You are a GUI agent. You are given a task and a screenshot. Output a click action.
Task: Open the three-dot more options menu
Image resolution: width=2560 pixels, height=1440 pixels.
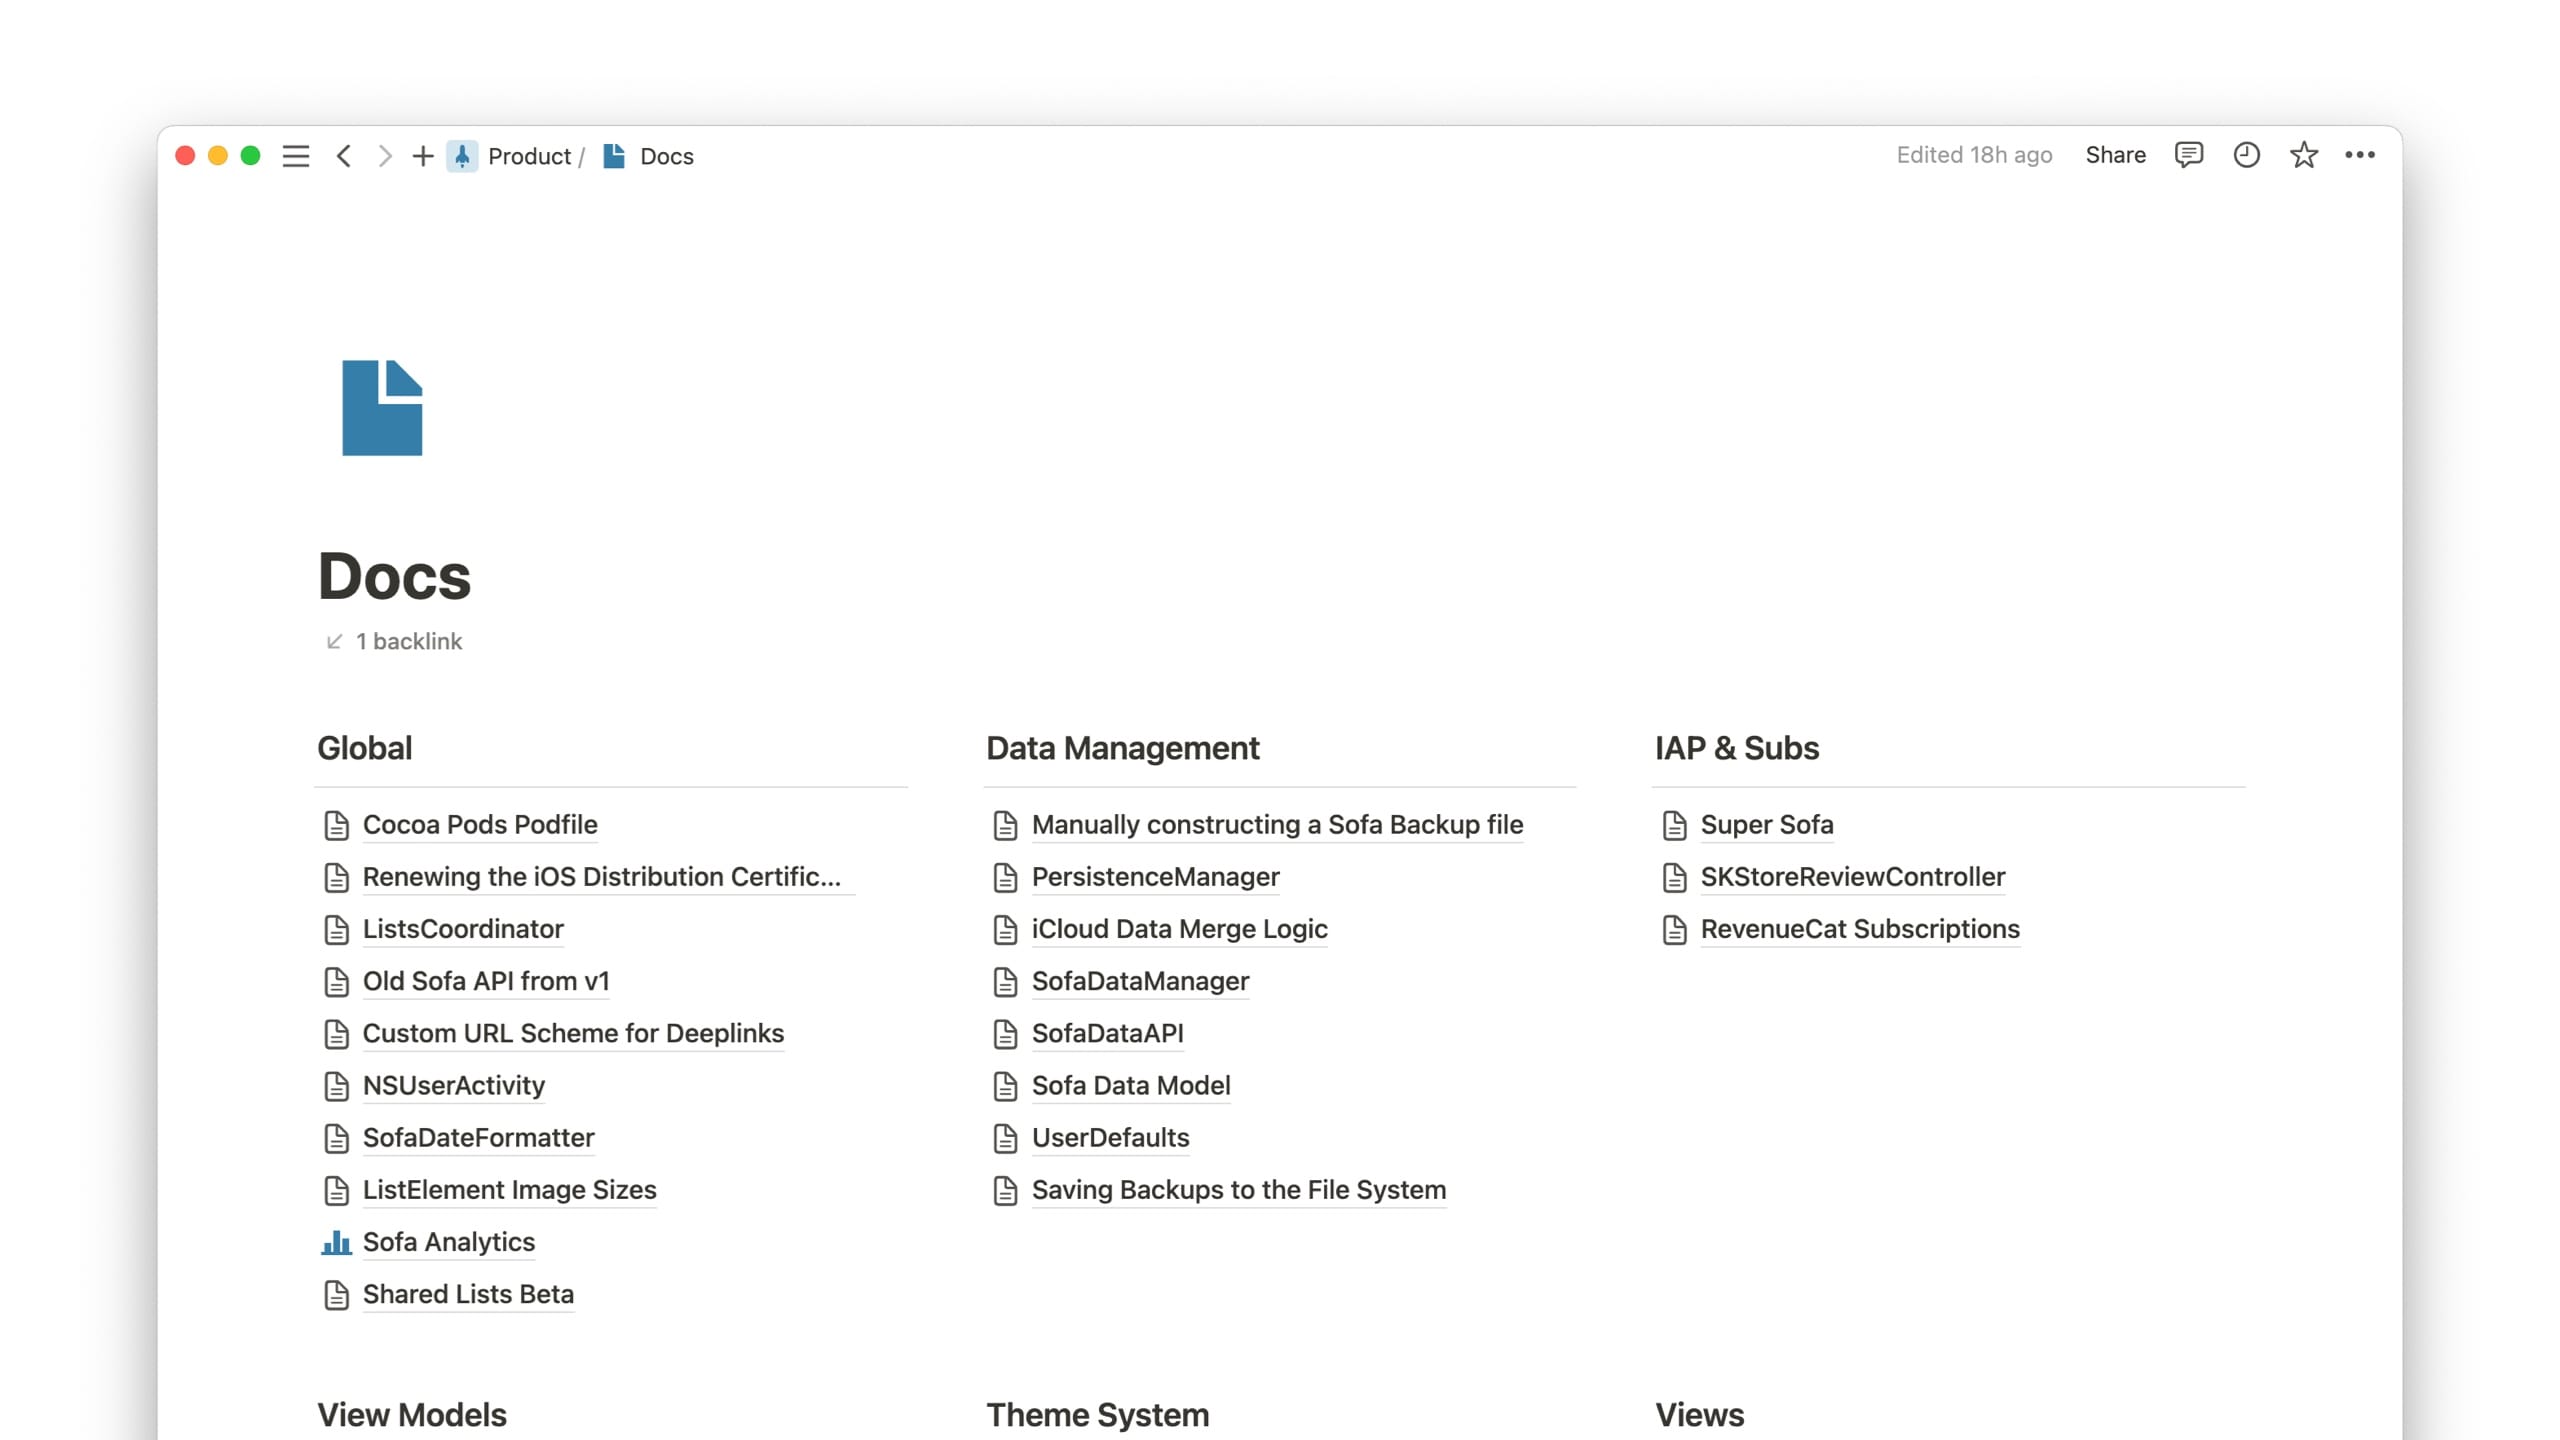(x=2360, y=155)
